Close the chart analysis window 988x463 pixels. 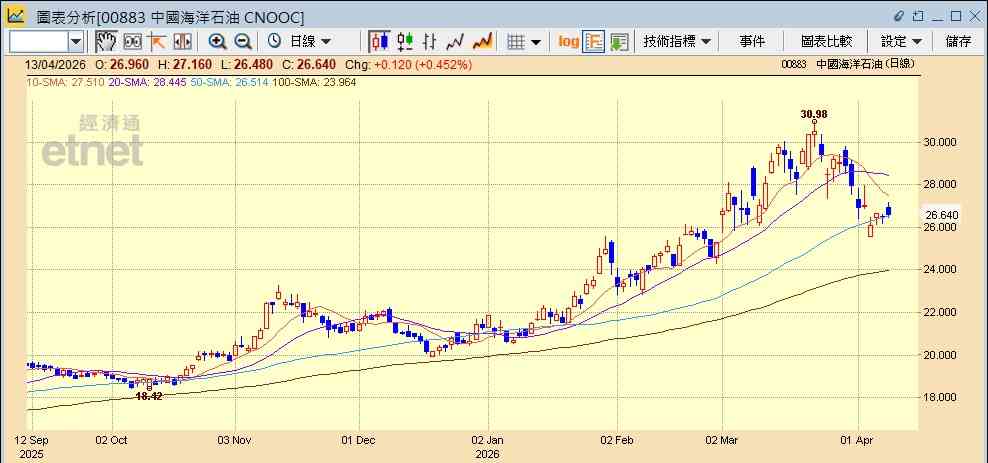(974, 16)
